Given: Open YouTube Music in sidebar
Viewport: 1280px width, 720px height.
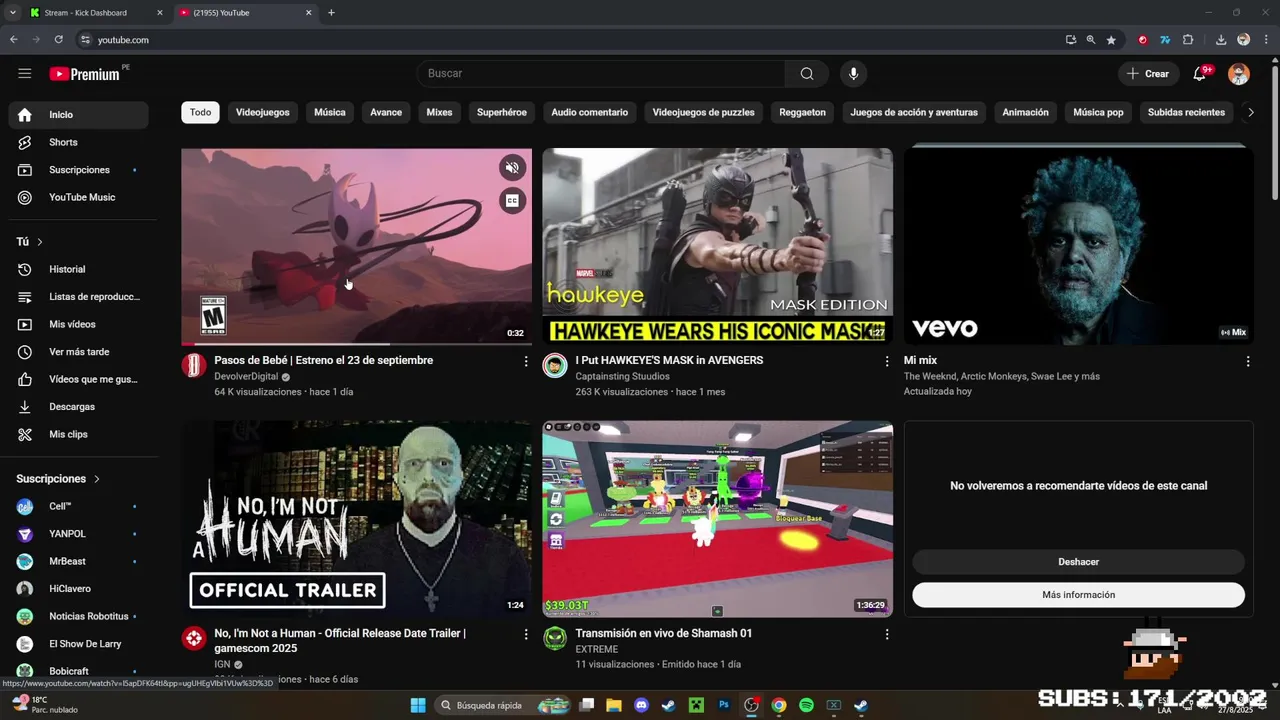Looking at the screenshot, I should [x=78, y=197].
